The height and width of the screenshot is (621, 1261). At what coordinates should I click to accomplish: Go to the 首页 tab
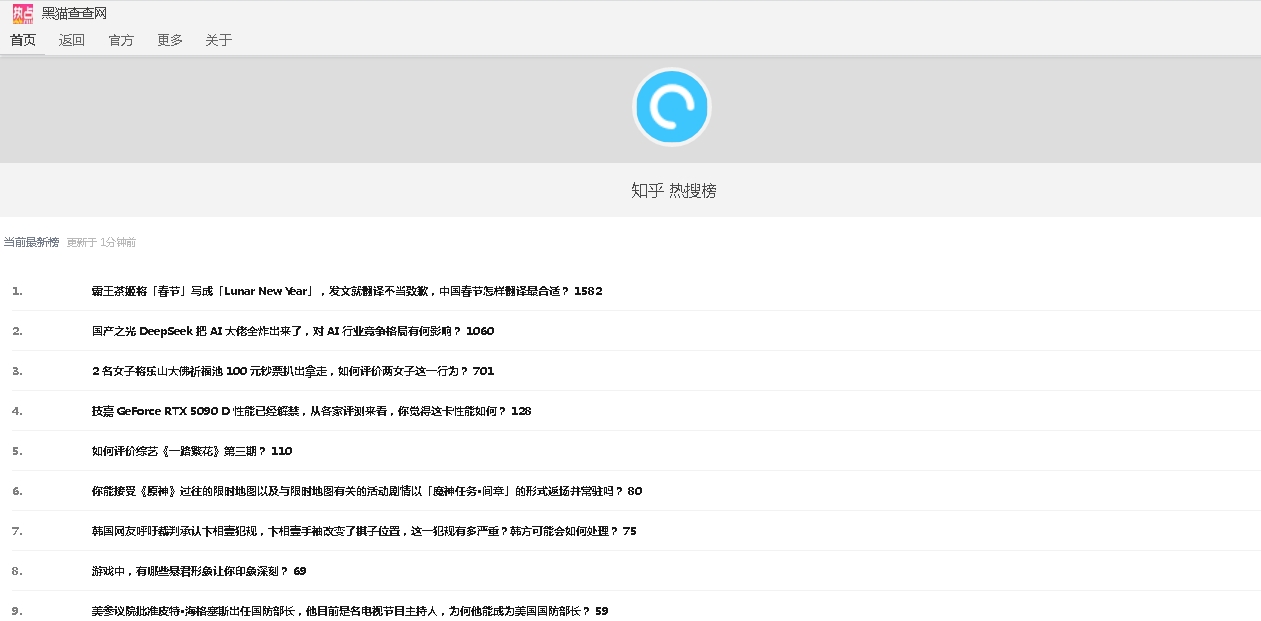click(x=23, y=40)
